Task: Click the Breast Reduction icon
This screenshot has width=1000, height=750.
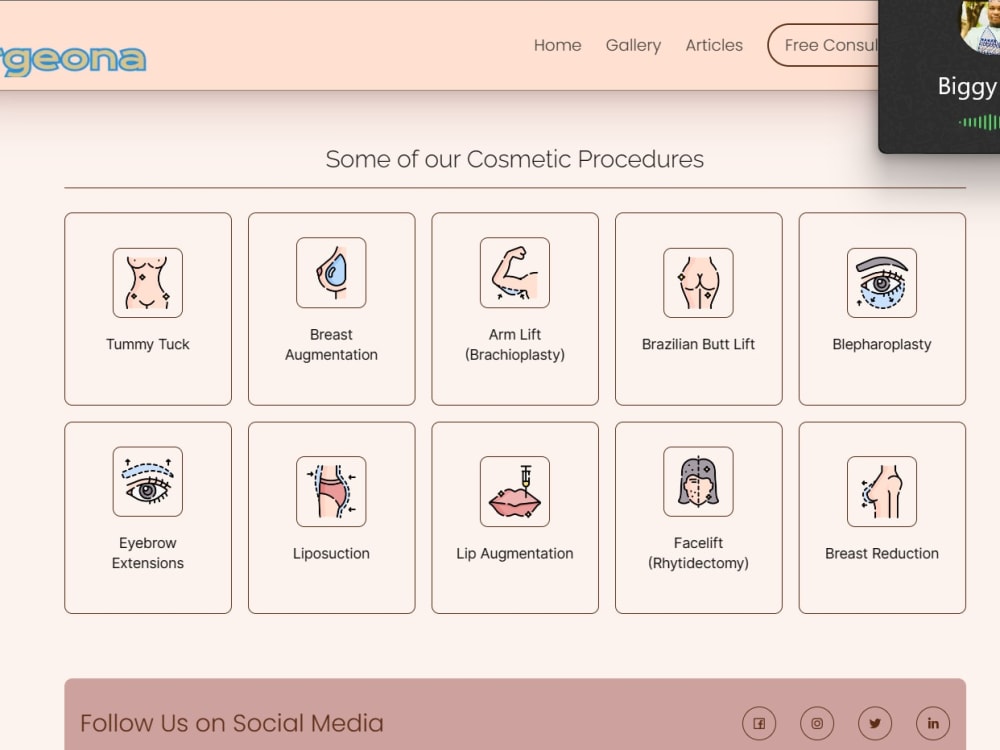Action: [882, 491]
